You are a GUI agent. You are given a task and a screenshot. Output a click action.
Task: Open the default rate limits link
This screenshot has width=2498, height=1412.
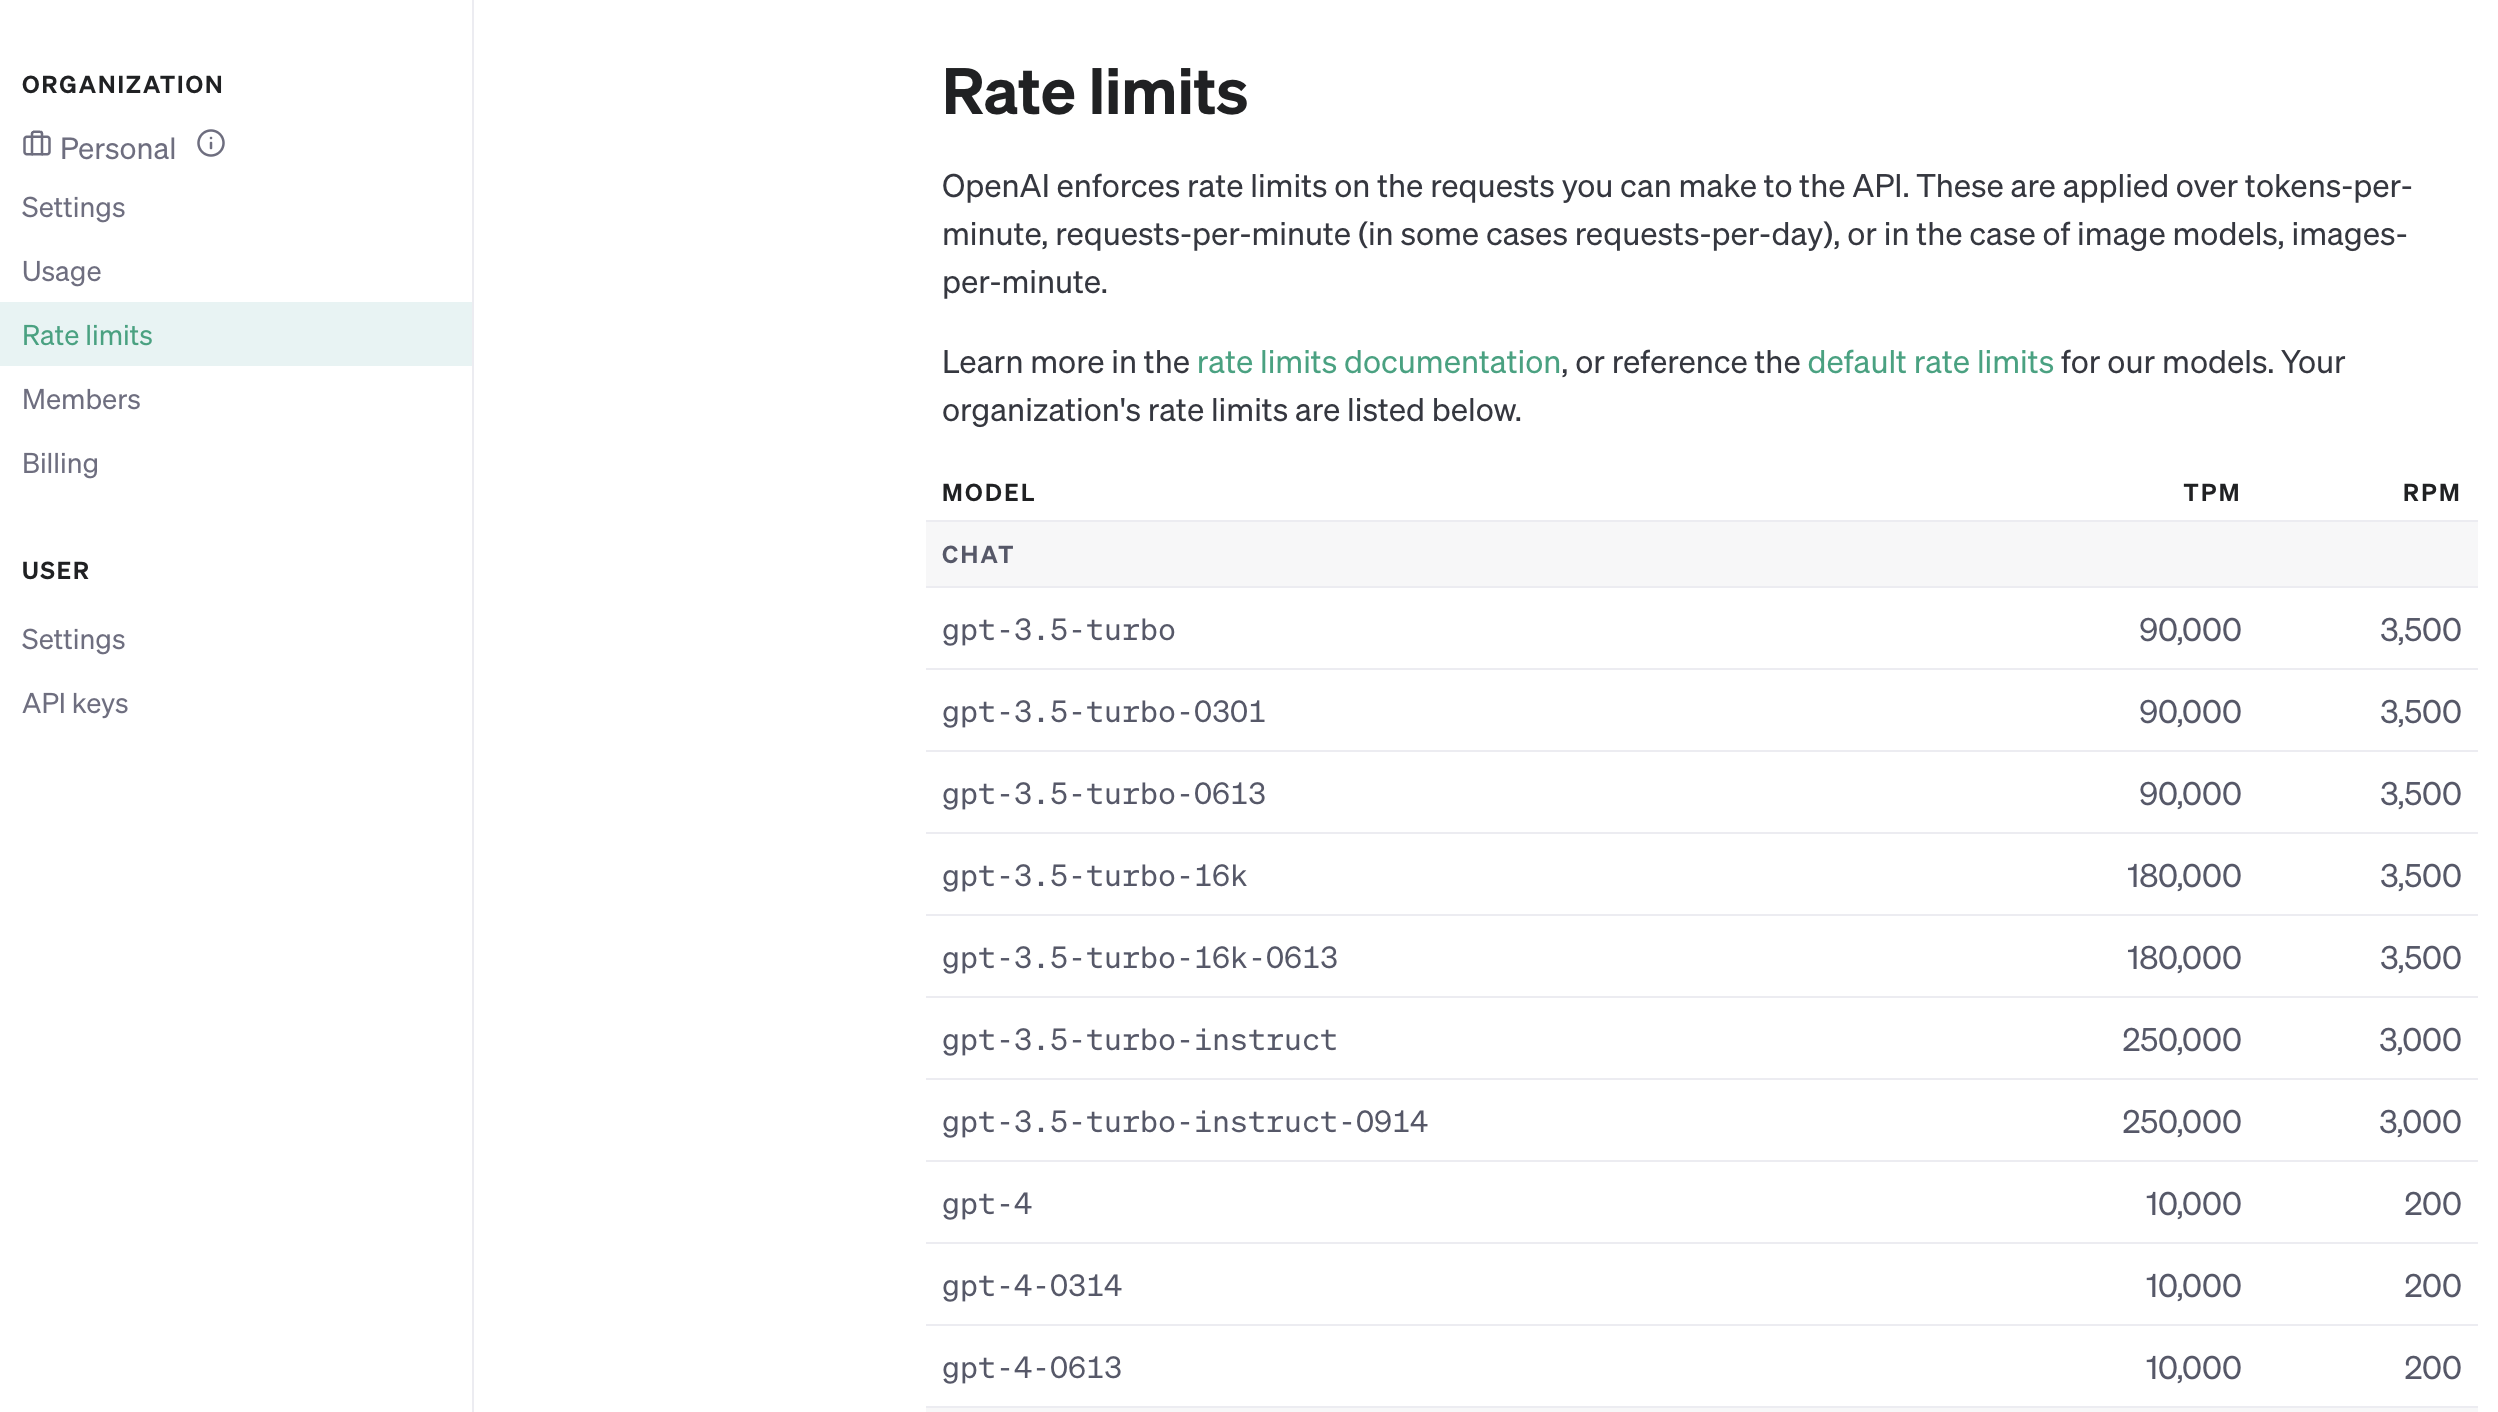click(x=1930, y=362)
